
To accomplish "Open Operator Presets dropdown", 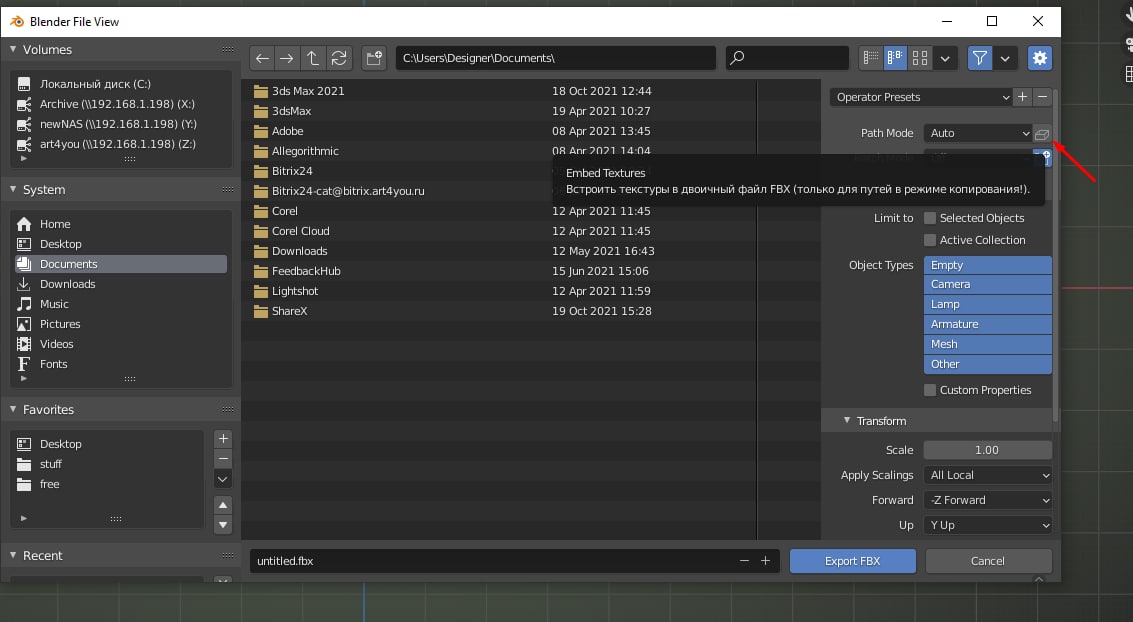I will pos(921,97).
